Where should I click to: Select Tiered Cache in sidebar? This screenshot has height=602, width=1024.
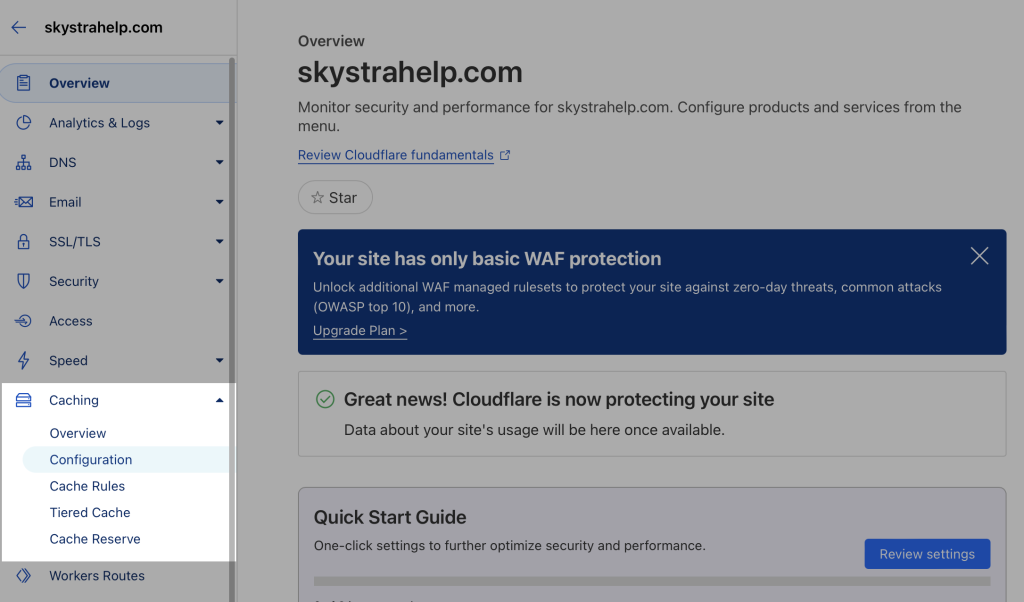90,512
